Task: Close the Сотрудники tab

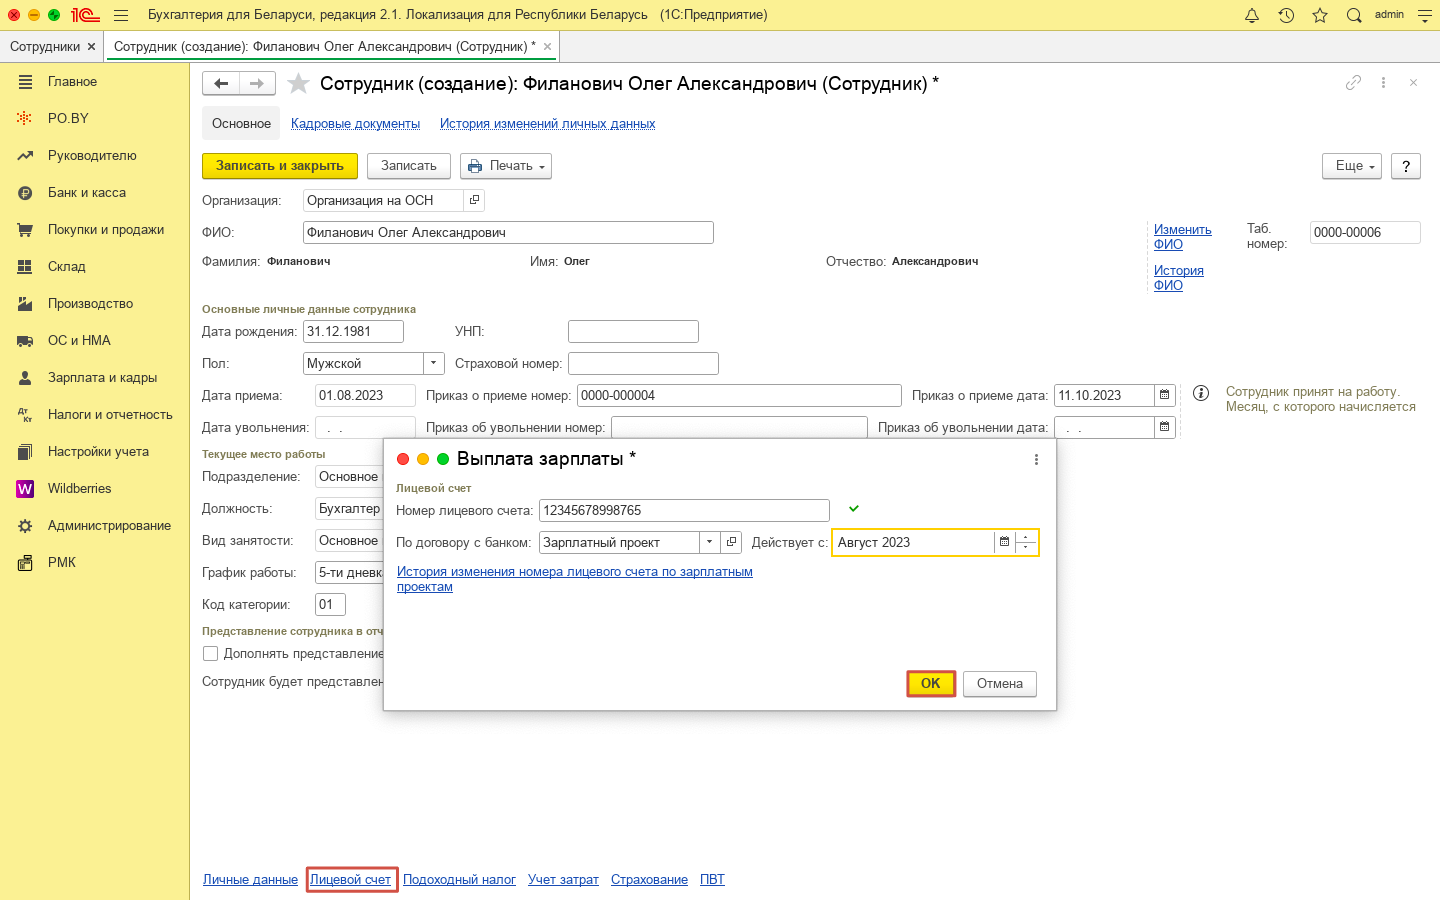Action: [92, 46]
